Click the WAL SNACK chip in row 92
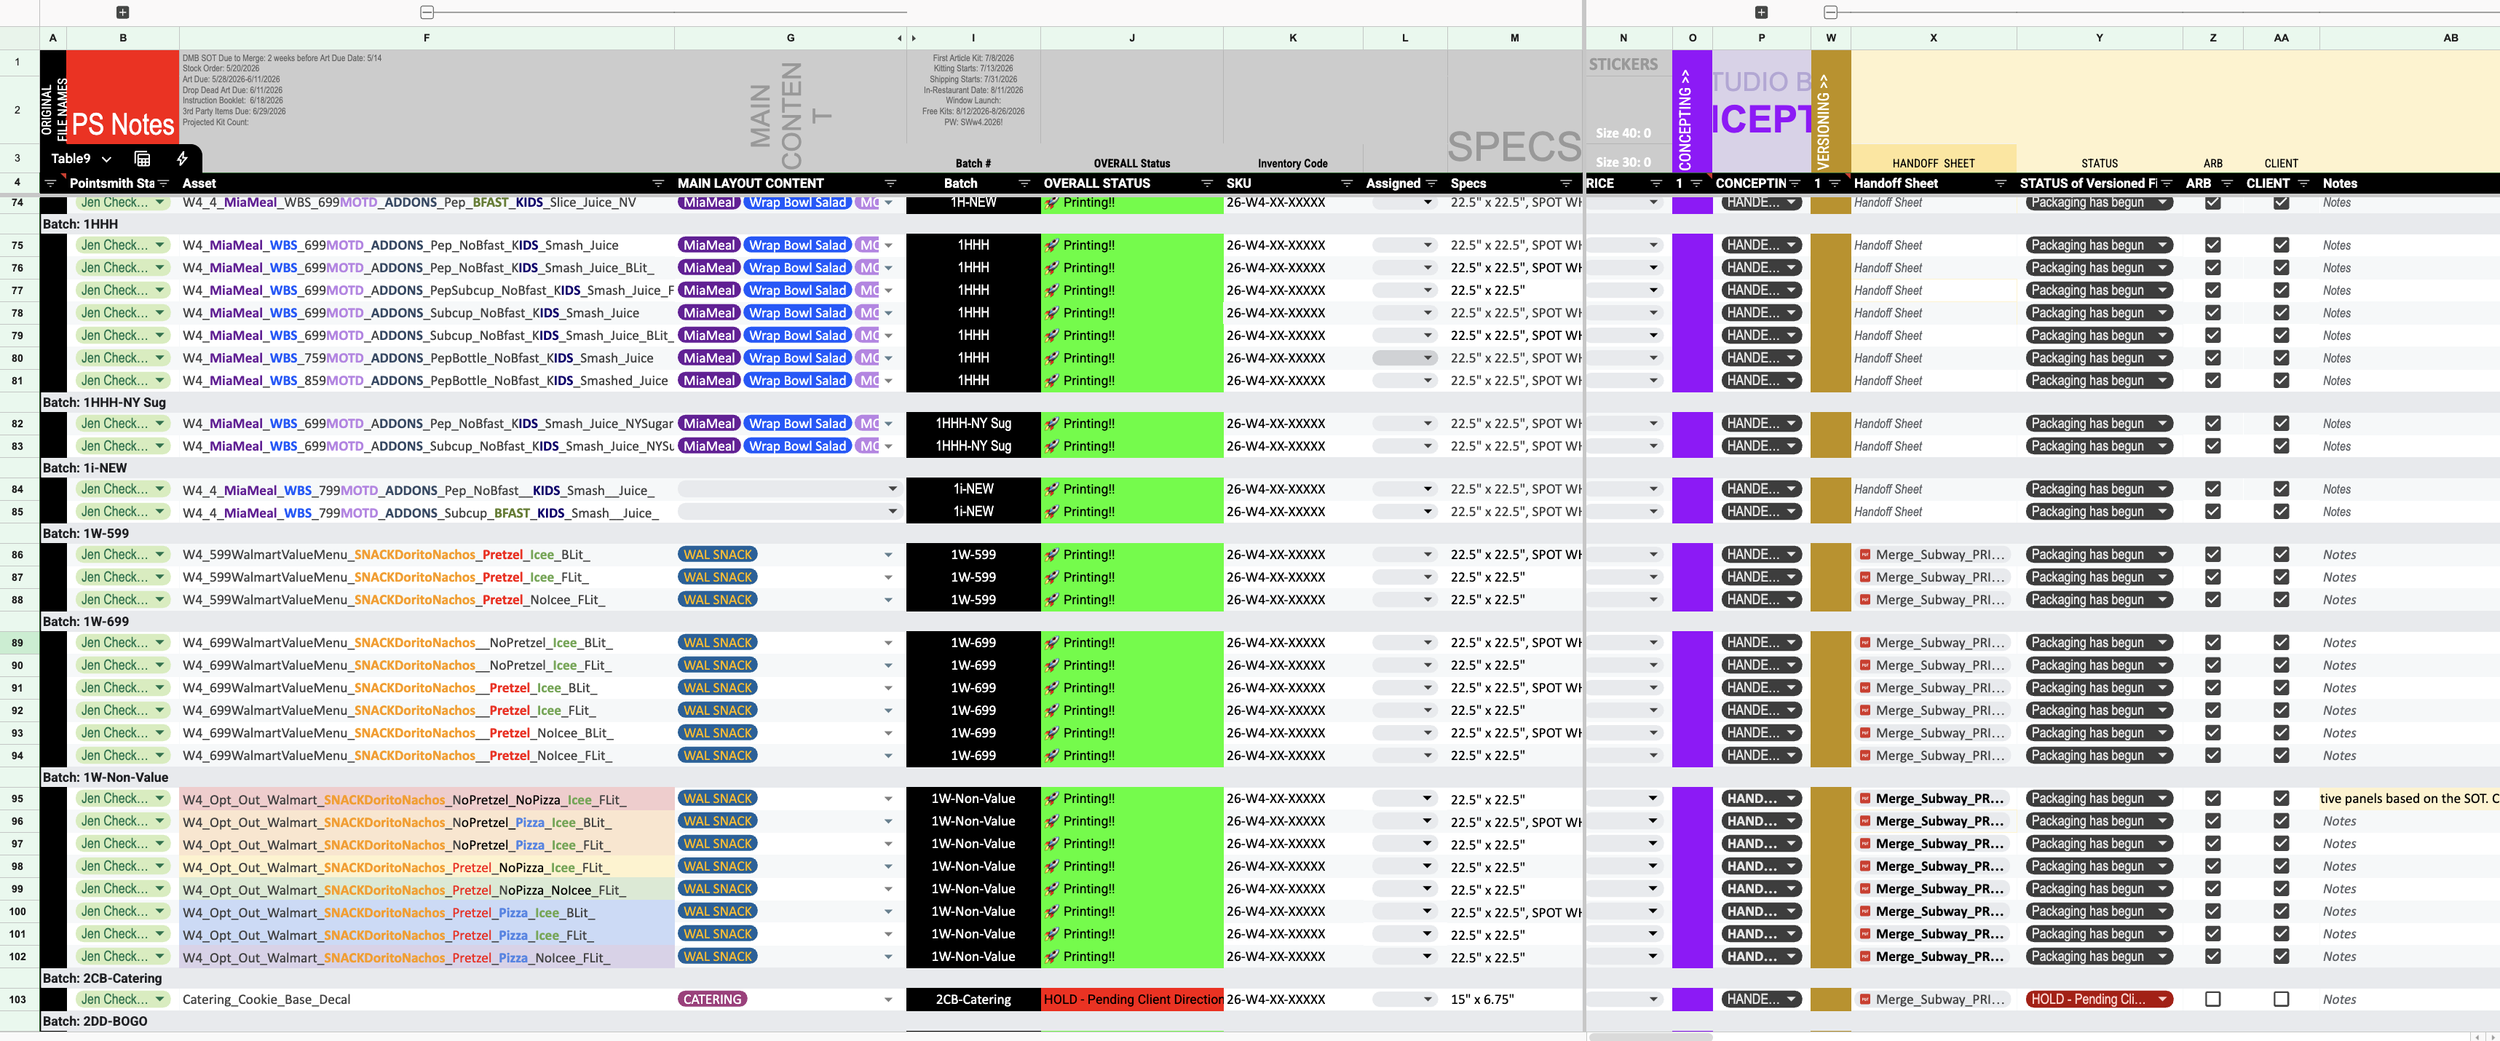This screenshot has height=1041, width=2500. [718, 710]
